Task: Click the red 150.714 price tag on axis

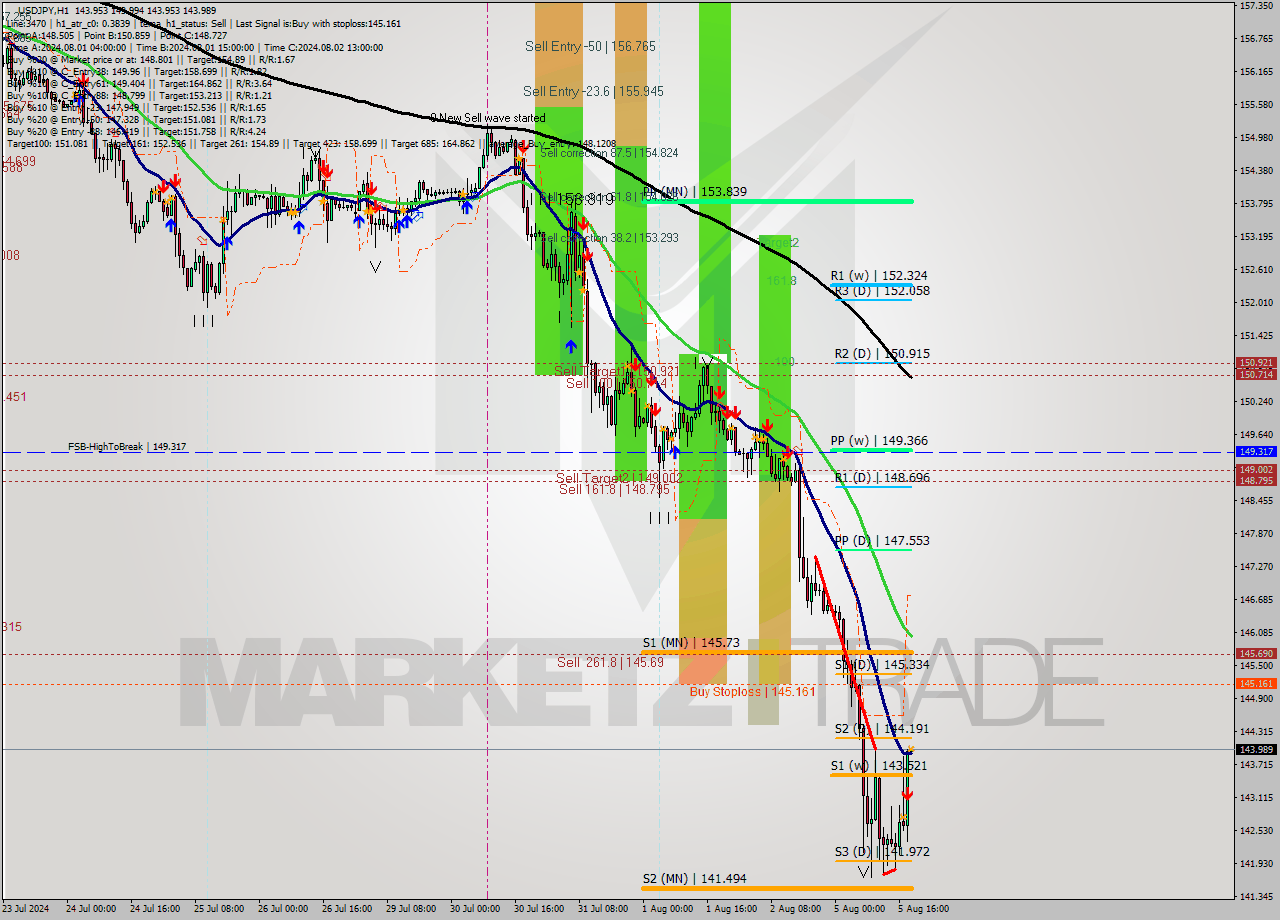Action: point(1256,374)
